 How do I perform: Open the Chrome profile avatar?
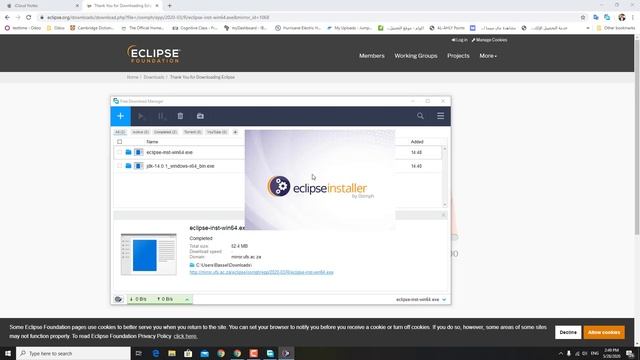click(622, 18)
